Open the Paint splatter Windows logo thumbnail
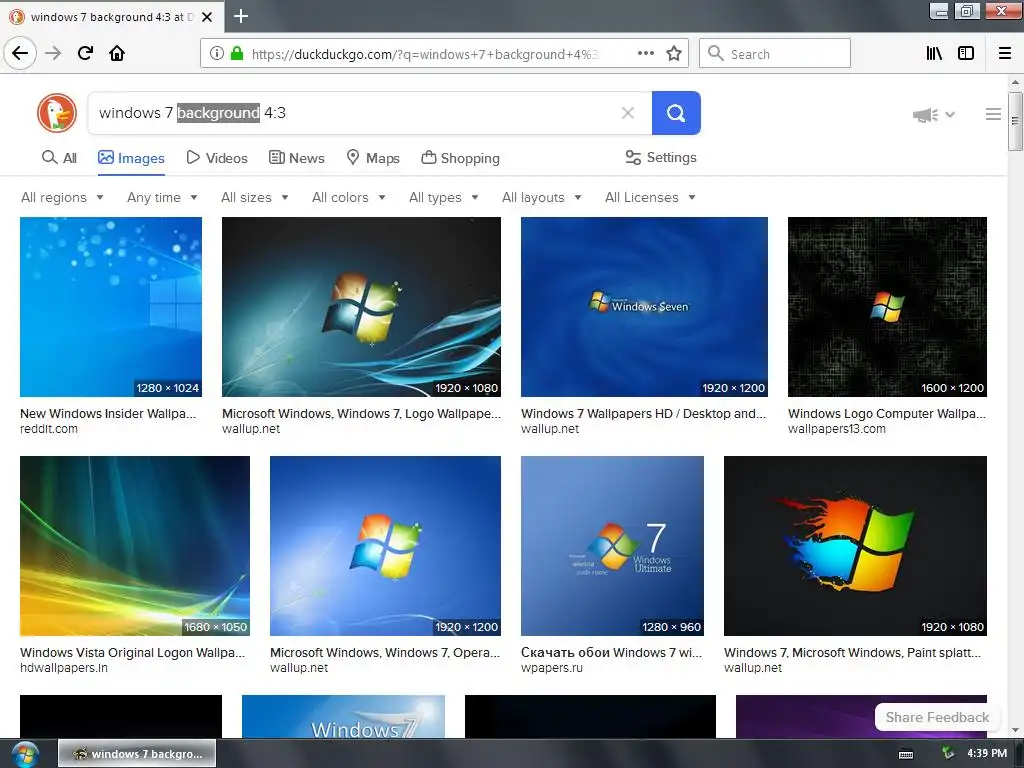 click(855, 546)
